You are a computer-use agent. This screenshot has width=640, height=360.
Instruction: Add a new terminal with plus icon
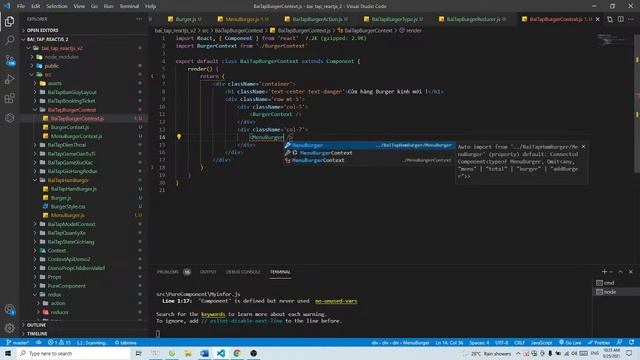pyautogui.click(x=604, y=271)
